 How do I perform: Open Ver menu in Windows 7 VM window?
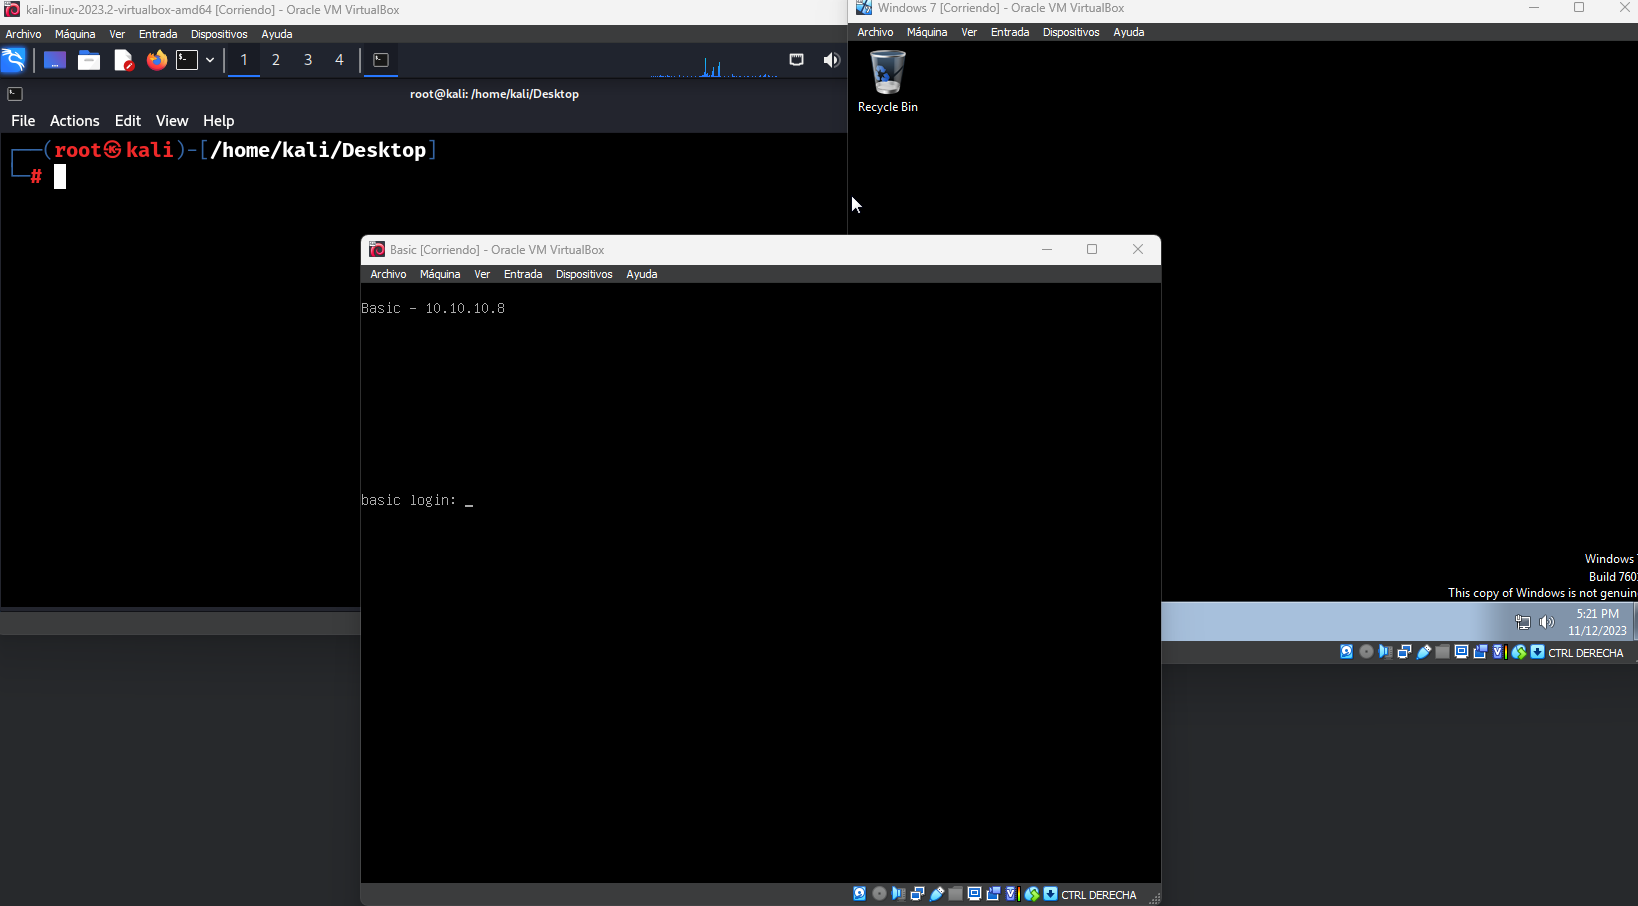pyautogui.click(x=969, y=32)
